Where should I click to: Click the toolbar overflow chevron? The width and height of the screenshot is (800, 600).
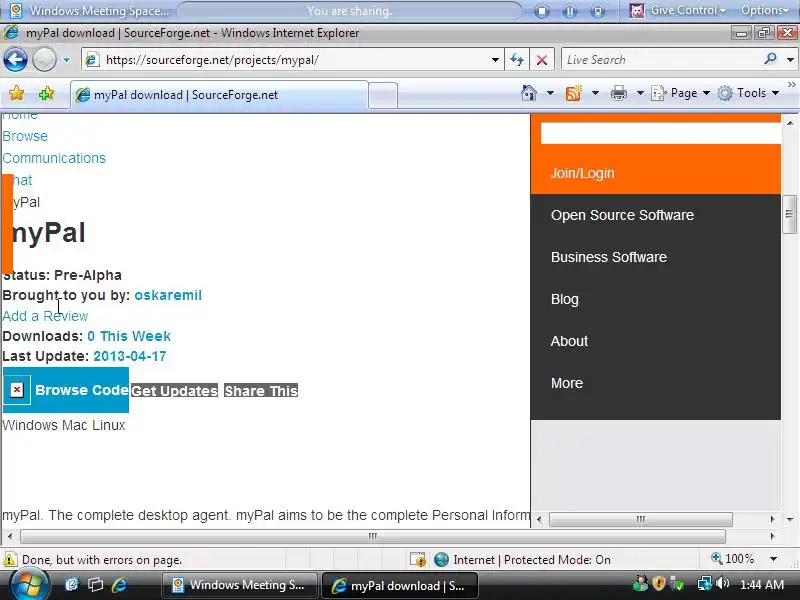(791, 84)
